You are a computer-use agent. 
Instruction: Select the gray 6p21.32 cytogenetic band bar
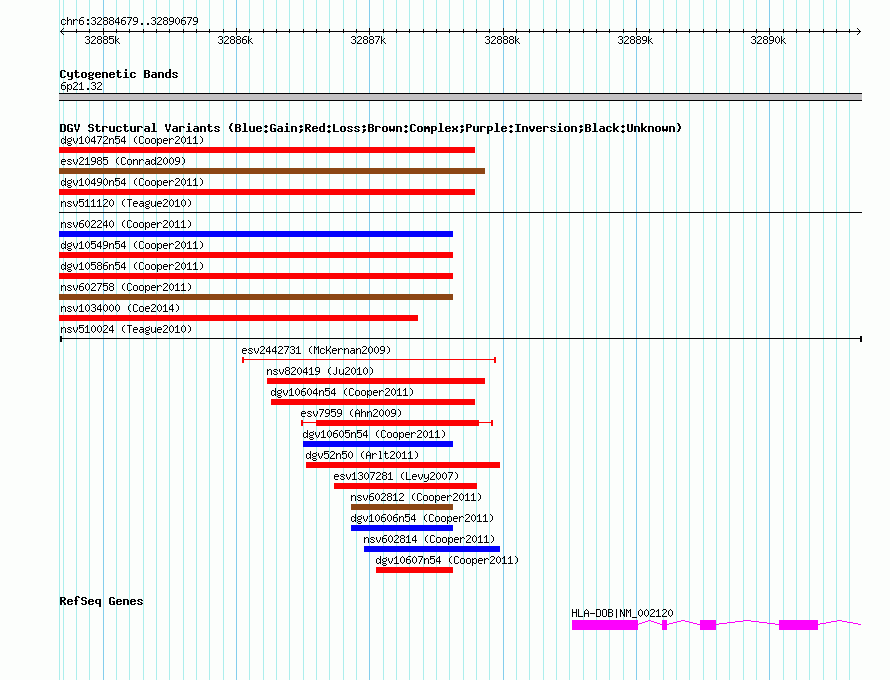coord(460,97)
